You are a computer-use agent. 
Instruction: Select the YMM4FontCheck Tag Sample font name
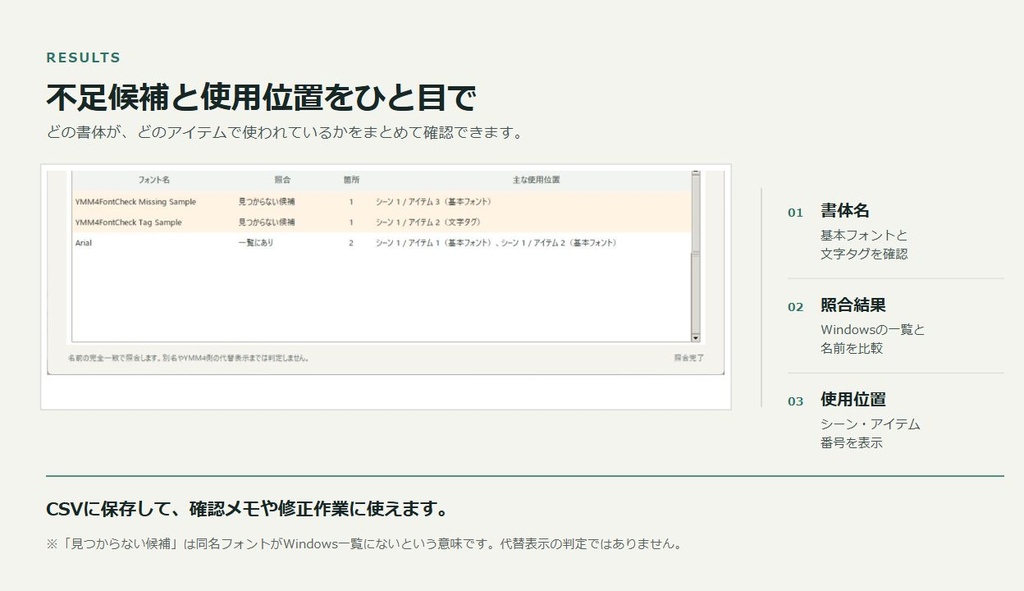(128, 222)
